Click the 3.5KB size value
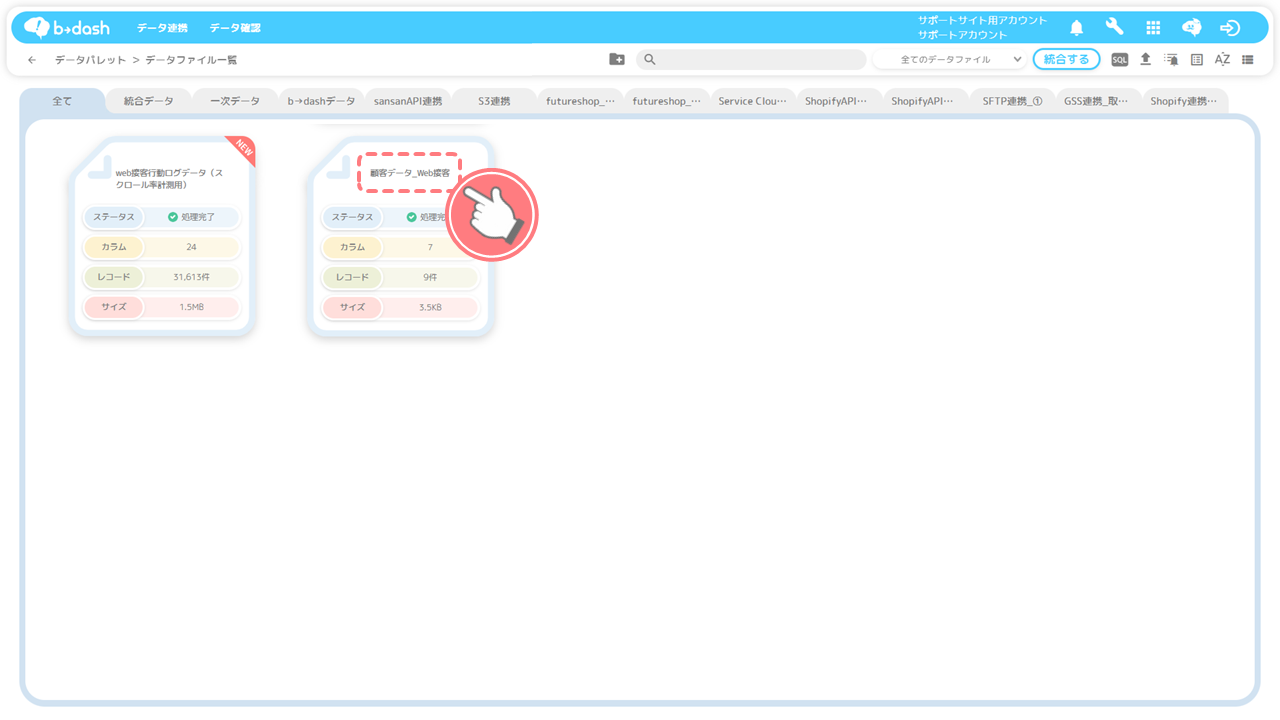1280x720 pixels. click(430, 307)
